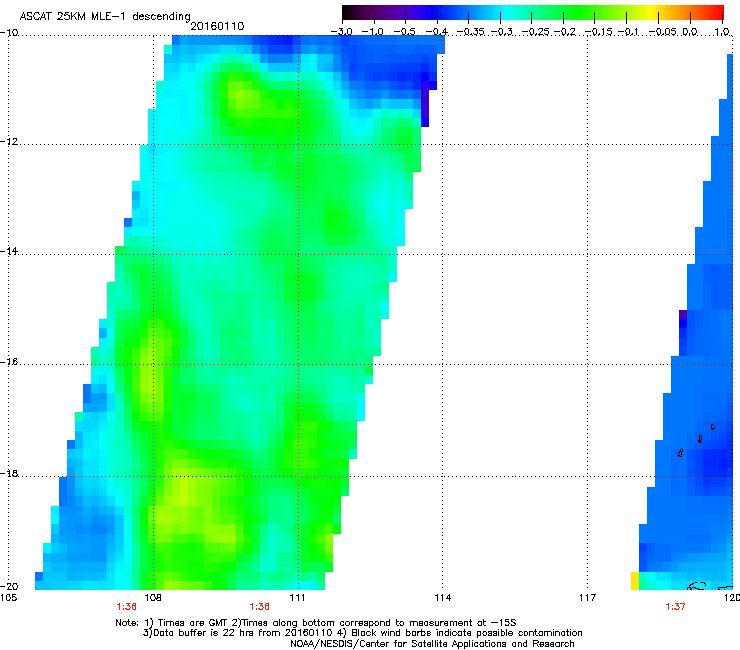
Task: Click the yellow data cell at the eastern swath's bottom corner
Action: (x=635, y=581)
